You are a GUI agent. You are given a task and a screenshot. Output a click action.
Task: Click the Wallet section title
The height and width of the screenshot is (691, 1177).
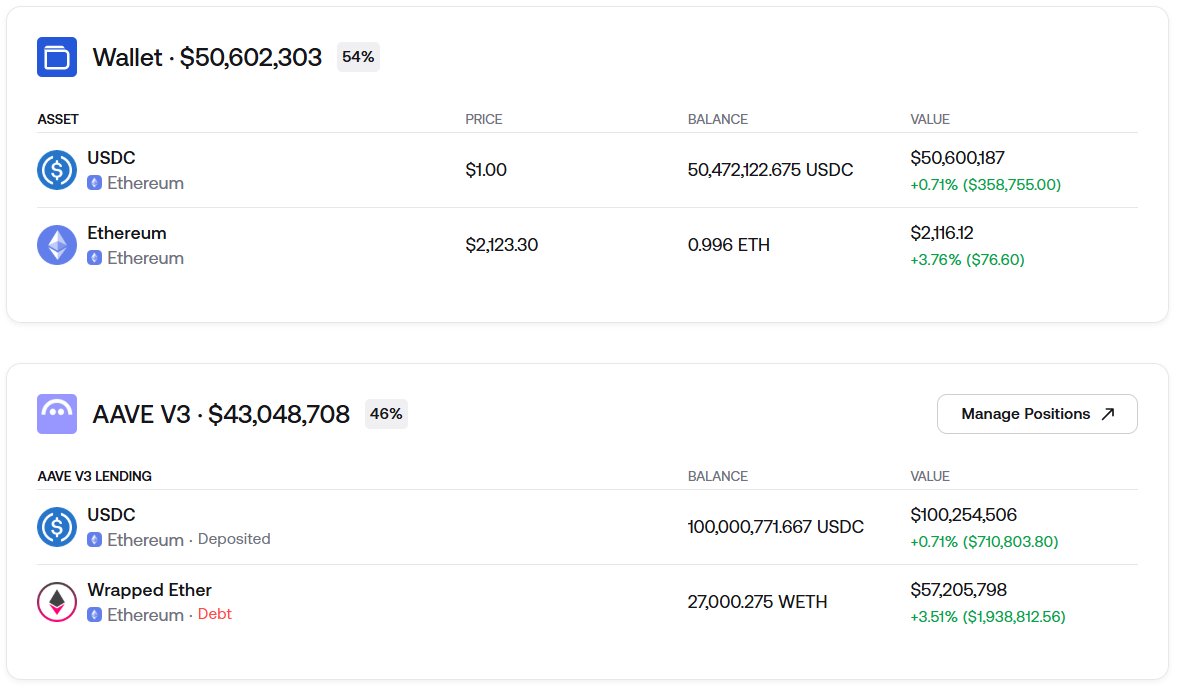[207, 57]
